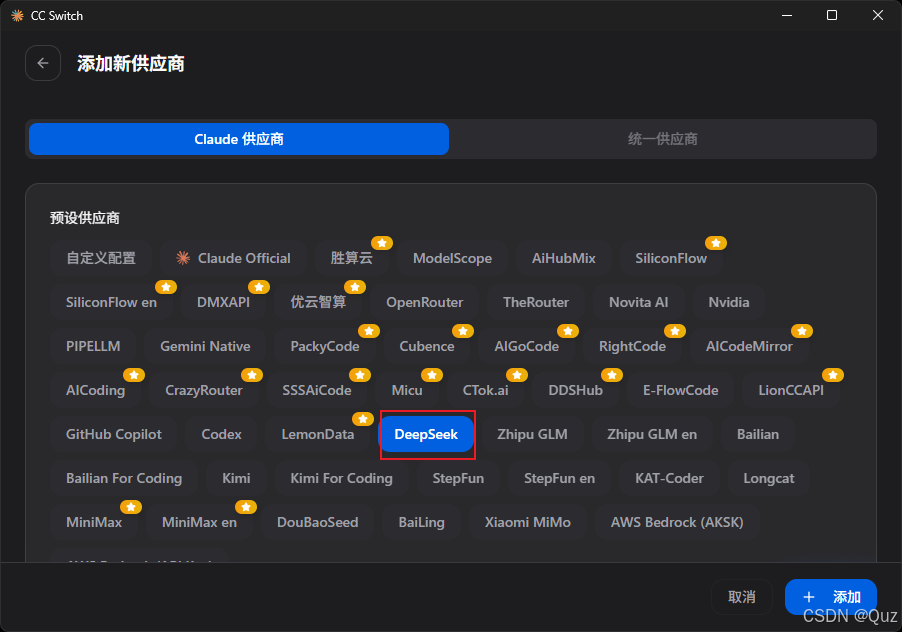Click the star badge on DDSHub

(612, 375)
